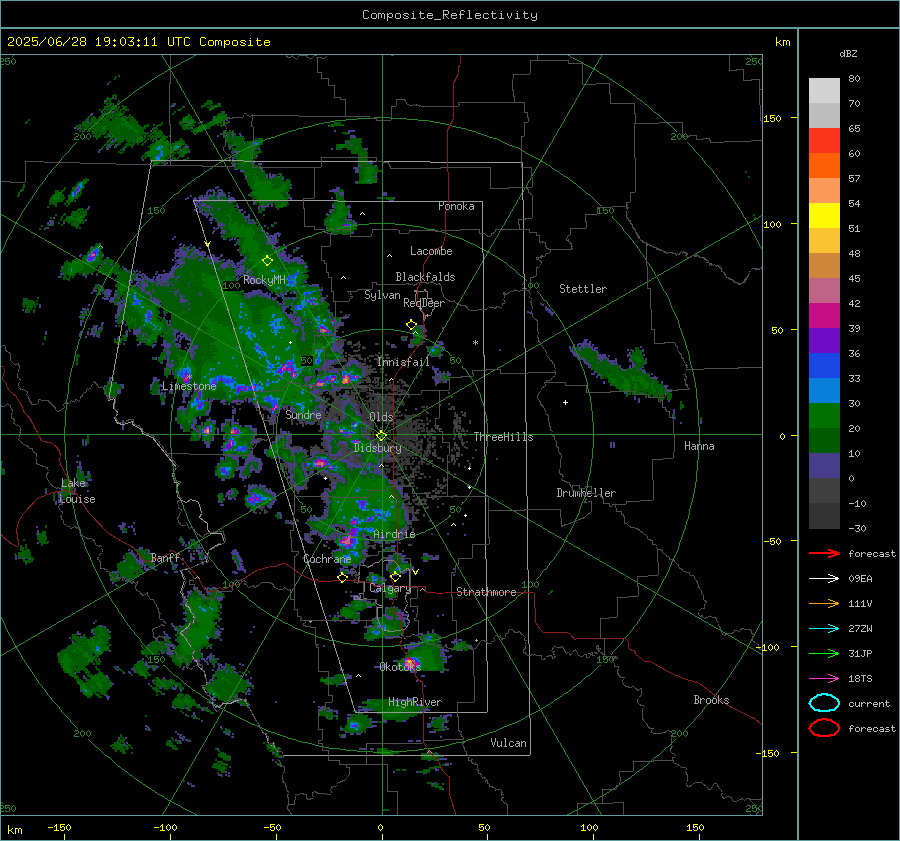The image size is (900, 841).
Task: Click the yellow diamond marker above RockyMH
Action: pyautogui.click(x=267, y=261)
